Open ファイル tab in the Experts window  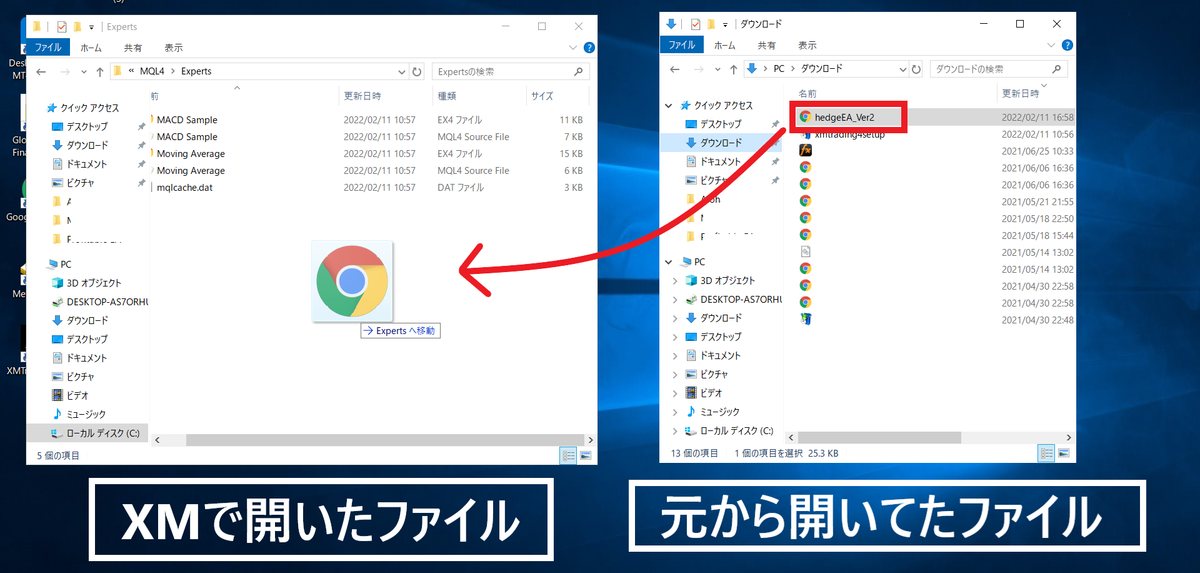pos(48,47)
